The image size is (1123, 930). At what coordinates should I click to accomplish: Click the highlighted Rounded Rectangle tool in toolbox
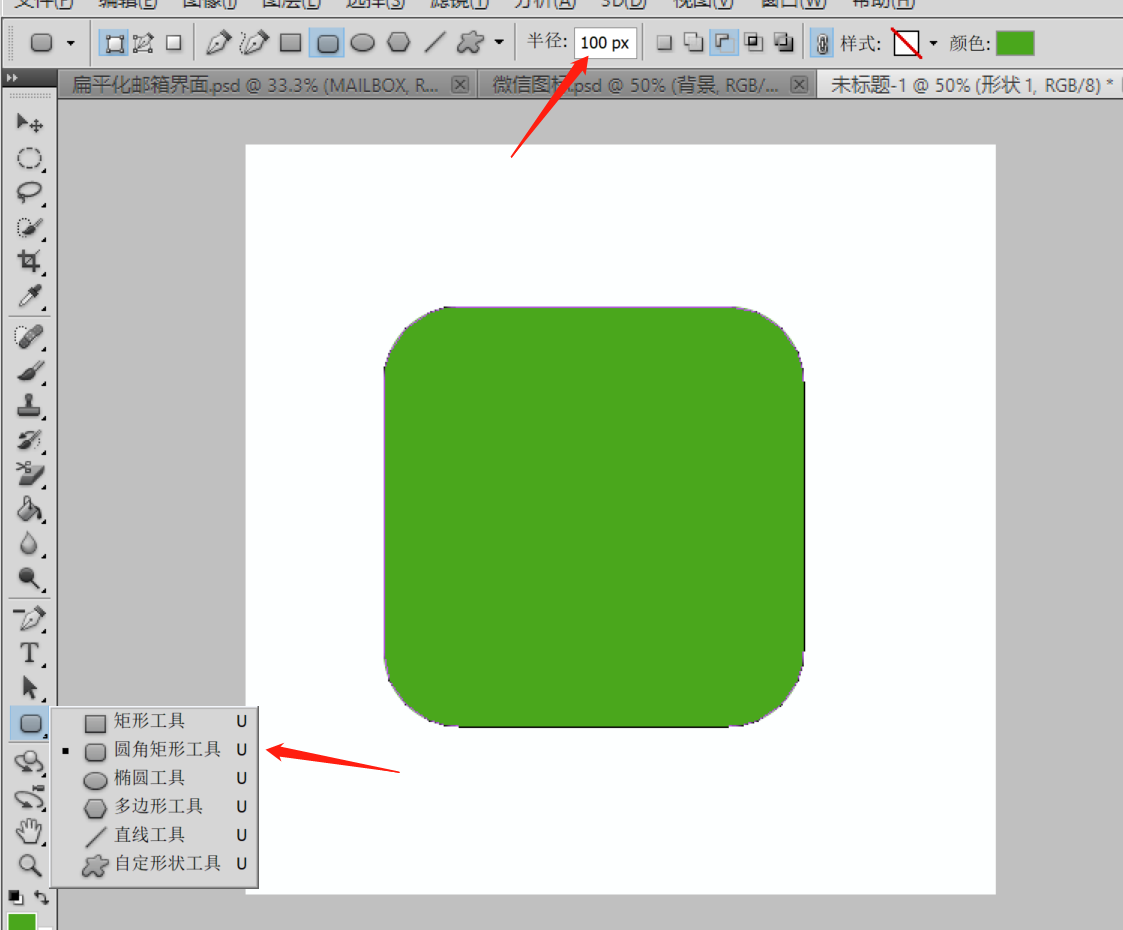point(29,723)
